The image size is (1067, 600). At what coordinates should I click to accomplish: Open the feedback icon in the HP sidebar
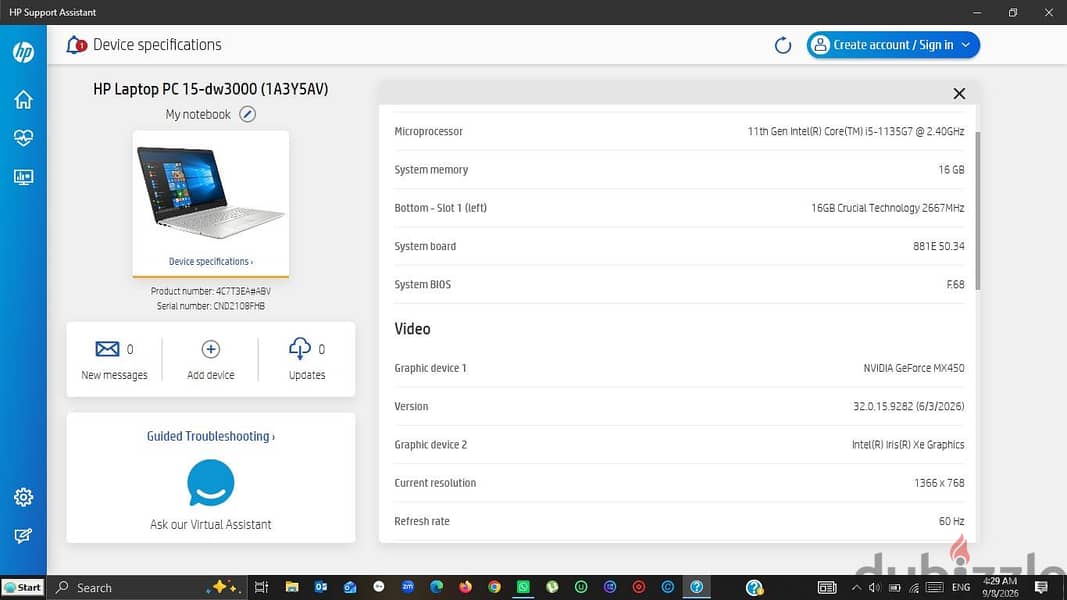[x=23, y=536]
